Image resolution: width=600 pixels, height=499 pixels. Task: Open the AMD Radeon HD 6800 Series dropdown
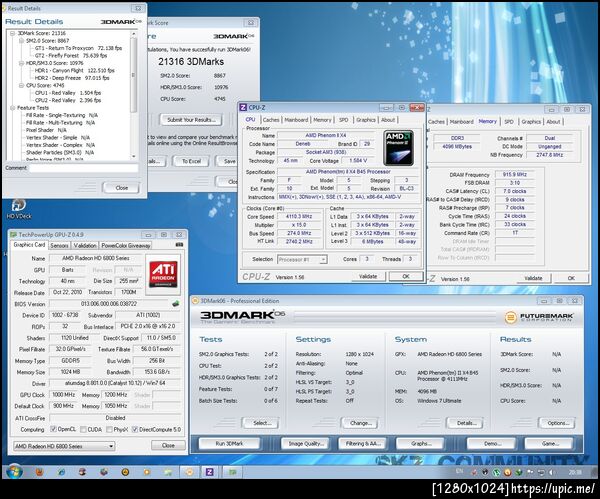[64, 446]
